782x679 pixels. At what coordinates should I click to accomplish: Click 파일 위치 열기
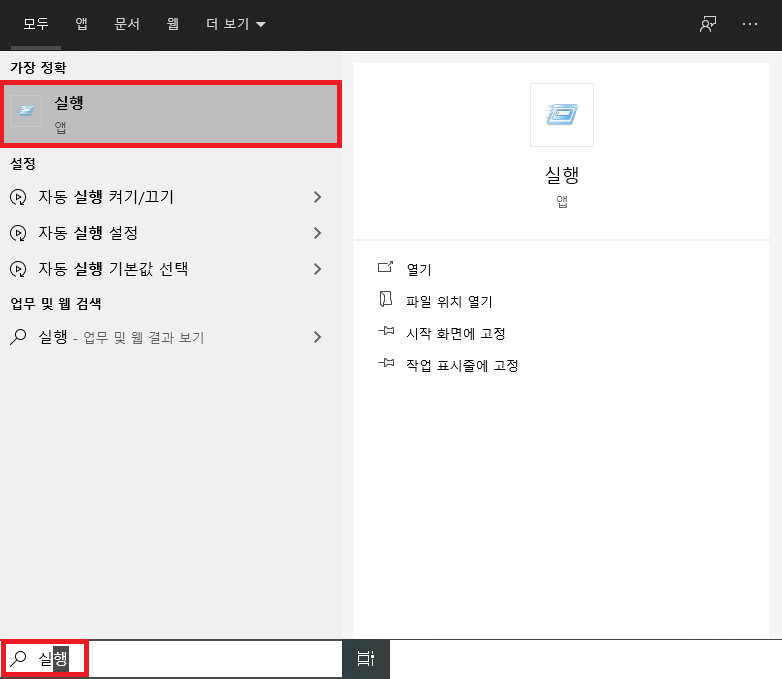tap(449, 301)
